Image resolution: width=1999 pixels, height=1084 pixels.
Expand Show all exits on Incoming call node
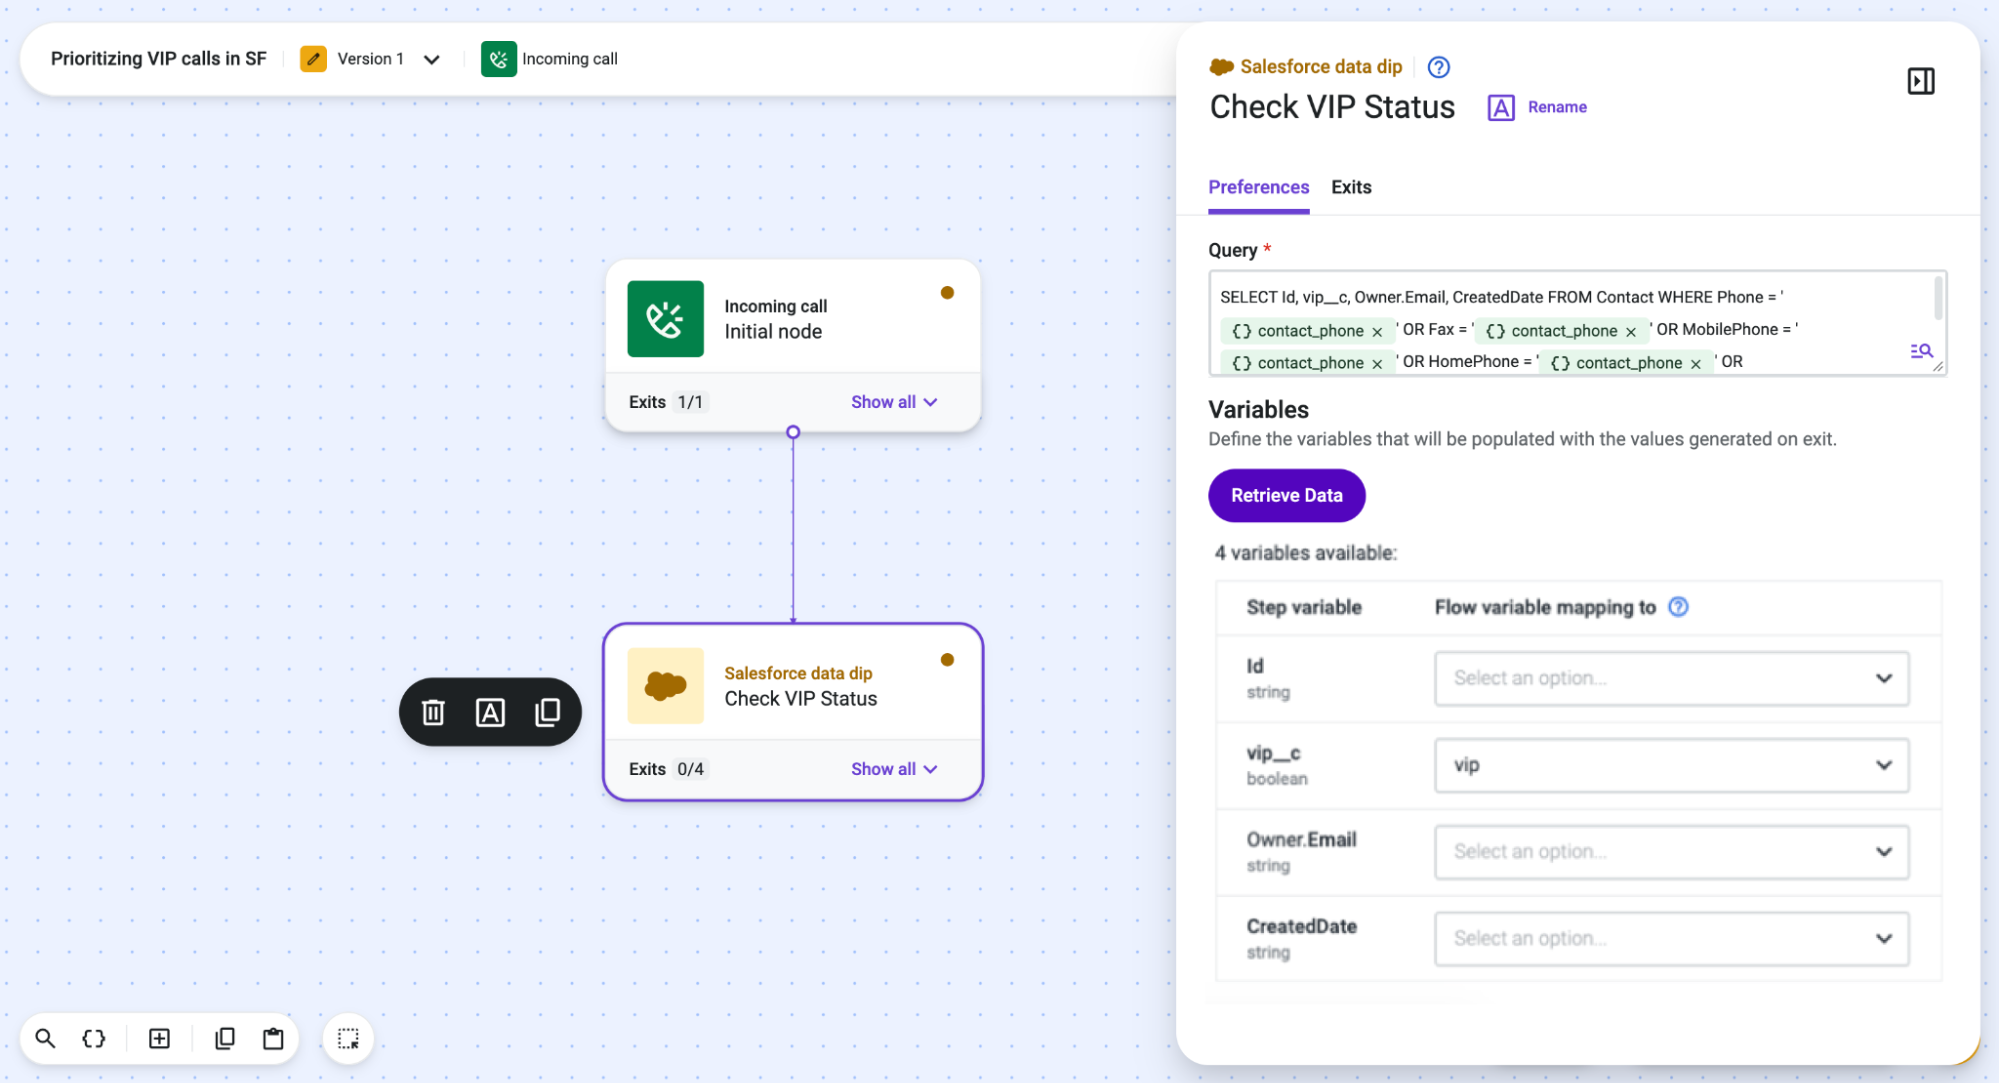coord(894,402)
